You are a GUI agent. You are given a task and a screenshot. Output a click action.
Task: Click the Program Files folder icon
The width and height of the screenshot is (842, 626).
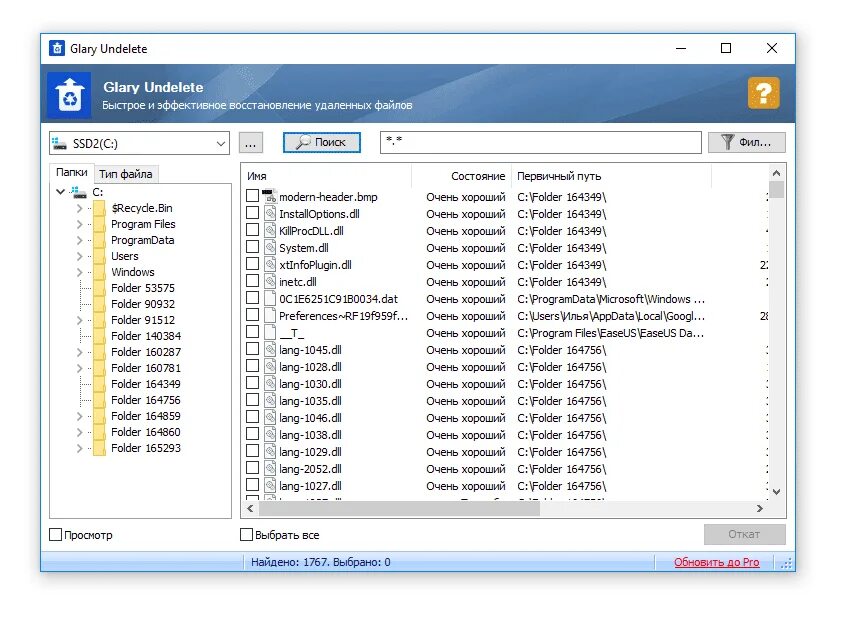tap(99, 224)
